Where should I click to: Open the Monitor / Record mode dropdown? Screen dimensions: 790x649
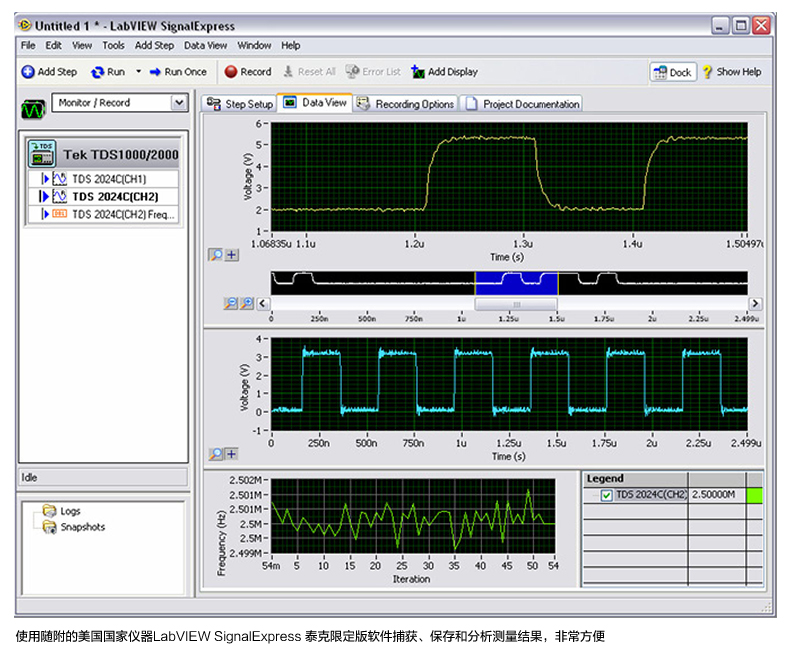(x=179, y=103)
